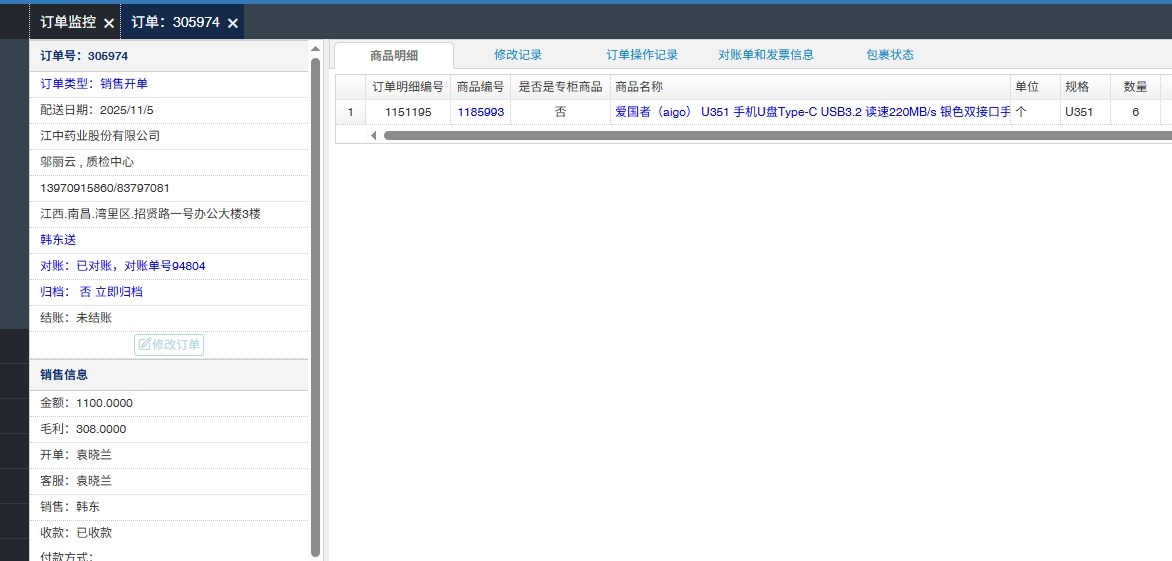Close the 订单: 305974 tab

coord(232,23)
